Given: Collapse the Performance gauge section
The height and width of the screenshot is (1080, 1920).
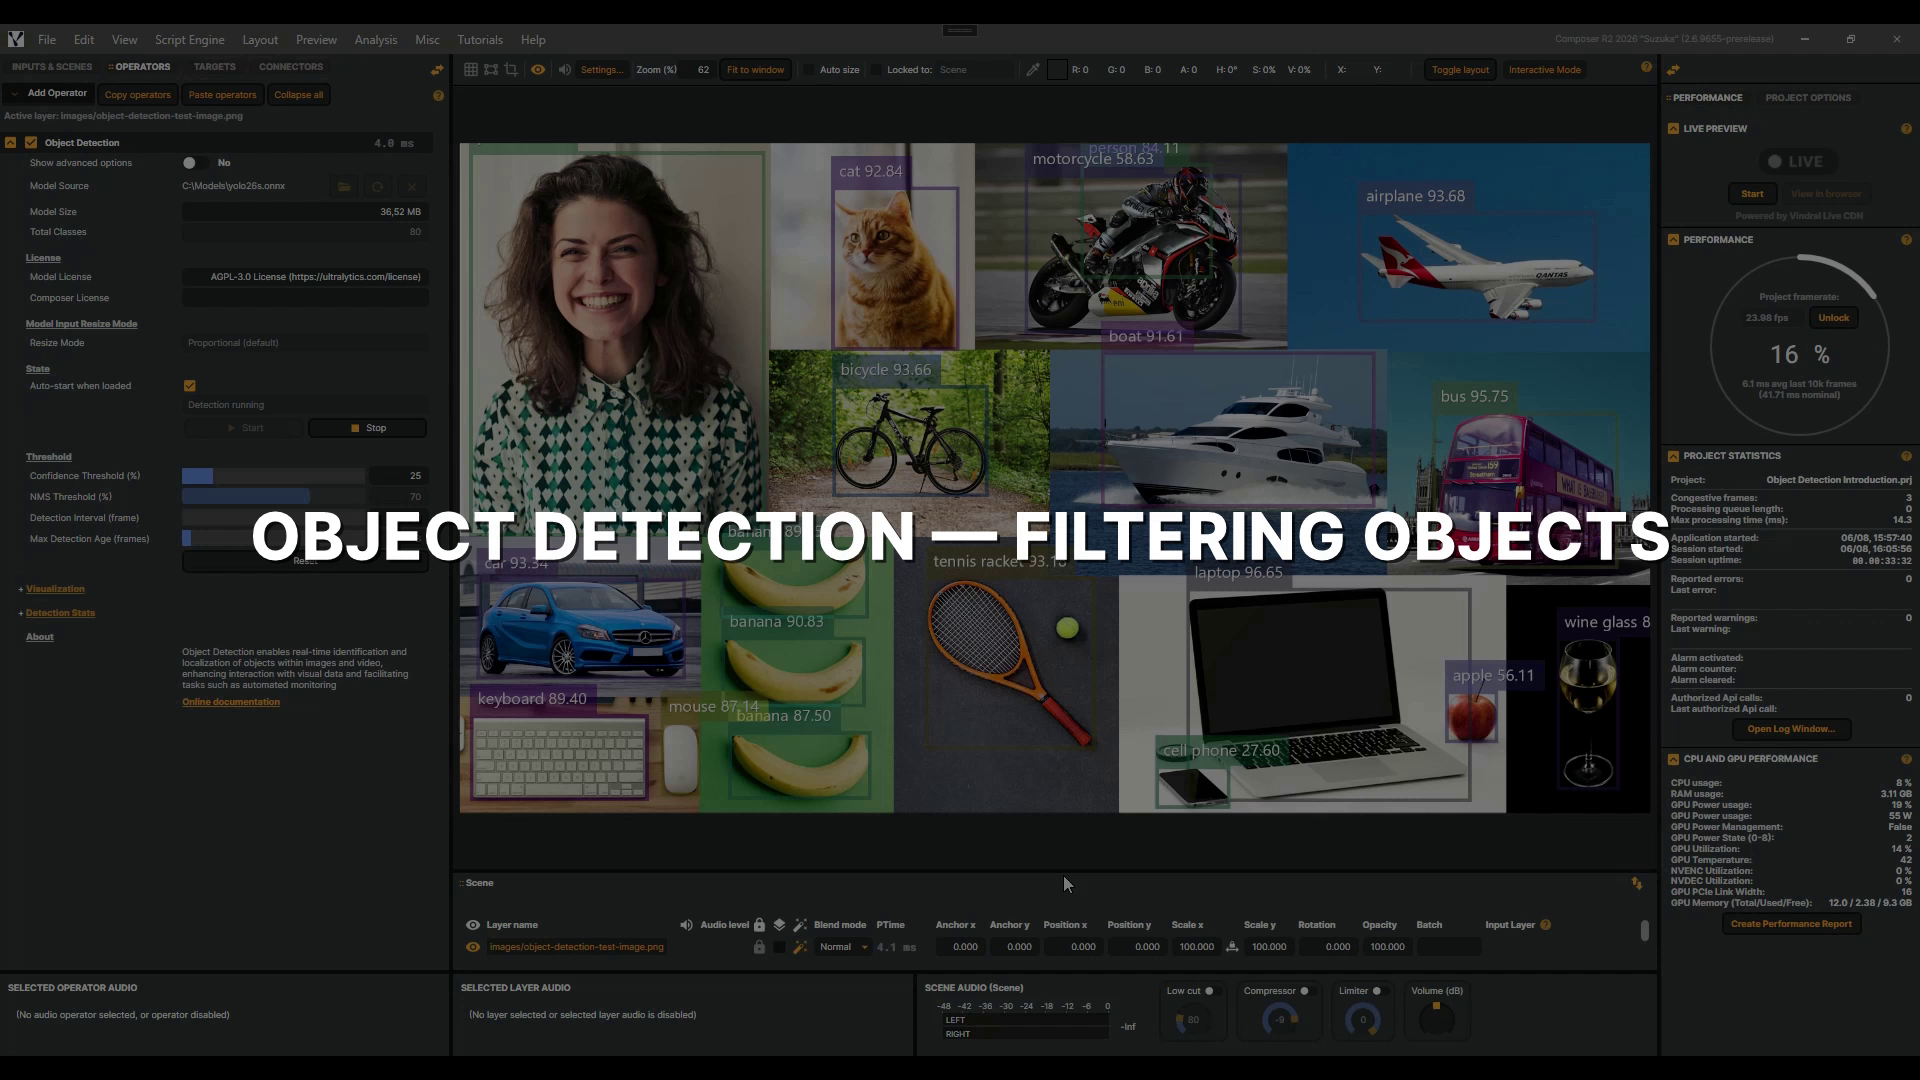Looking at the screenshot, I should 1673,240.
